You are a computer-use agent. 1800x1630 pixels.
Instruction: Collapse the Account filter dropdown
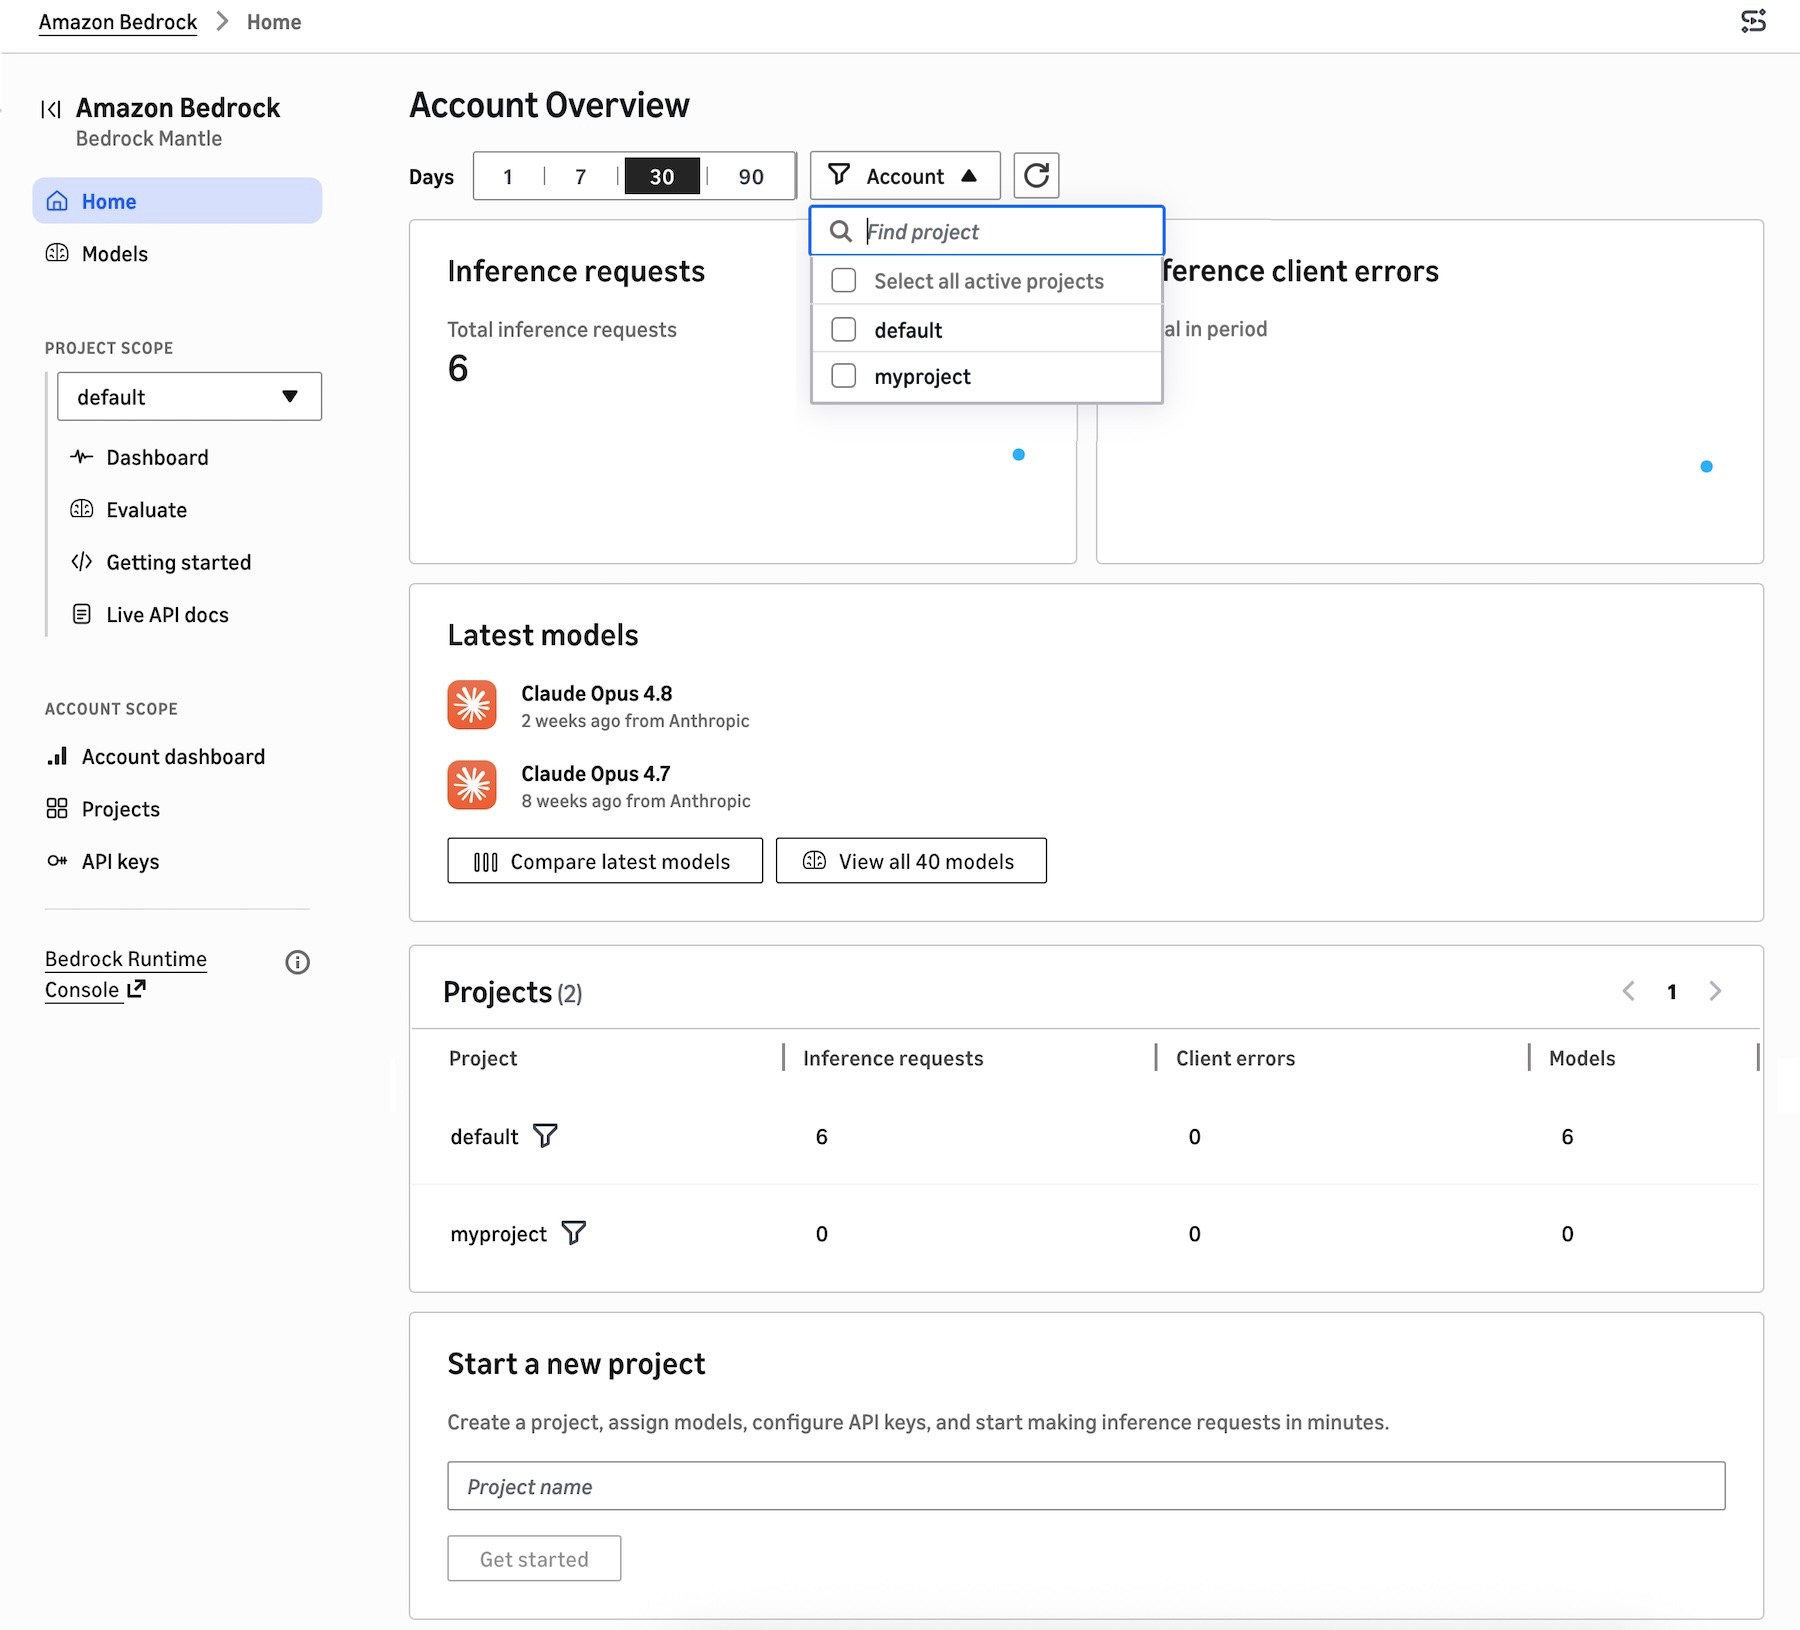(905, 176)
